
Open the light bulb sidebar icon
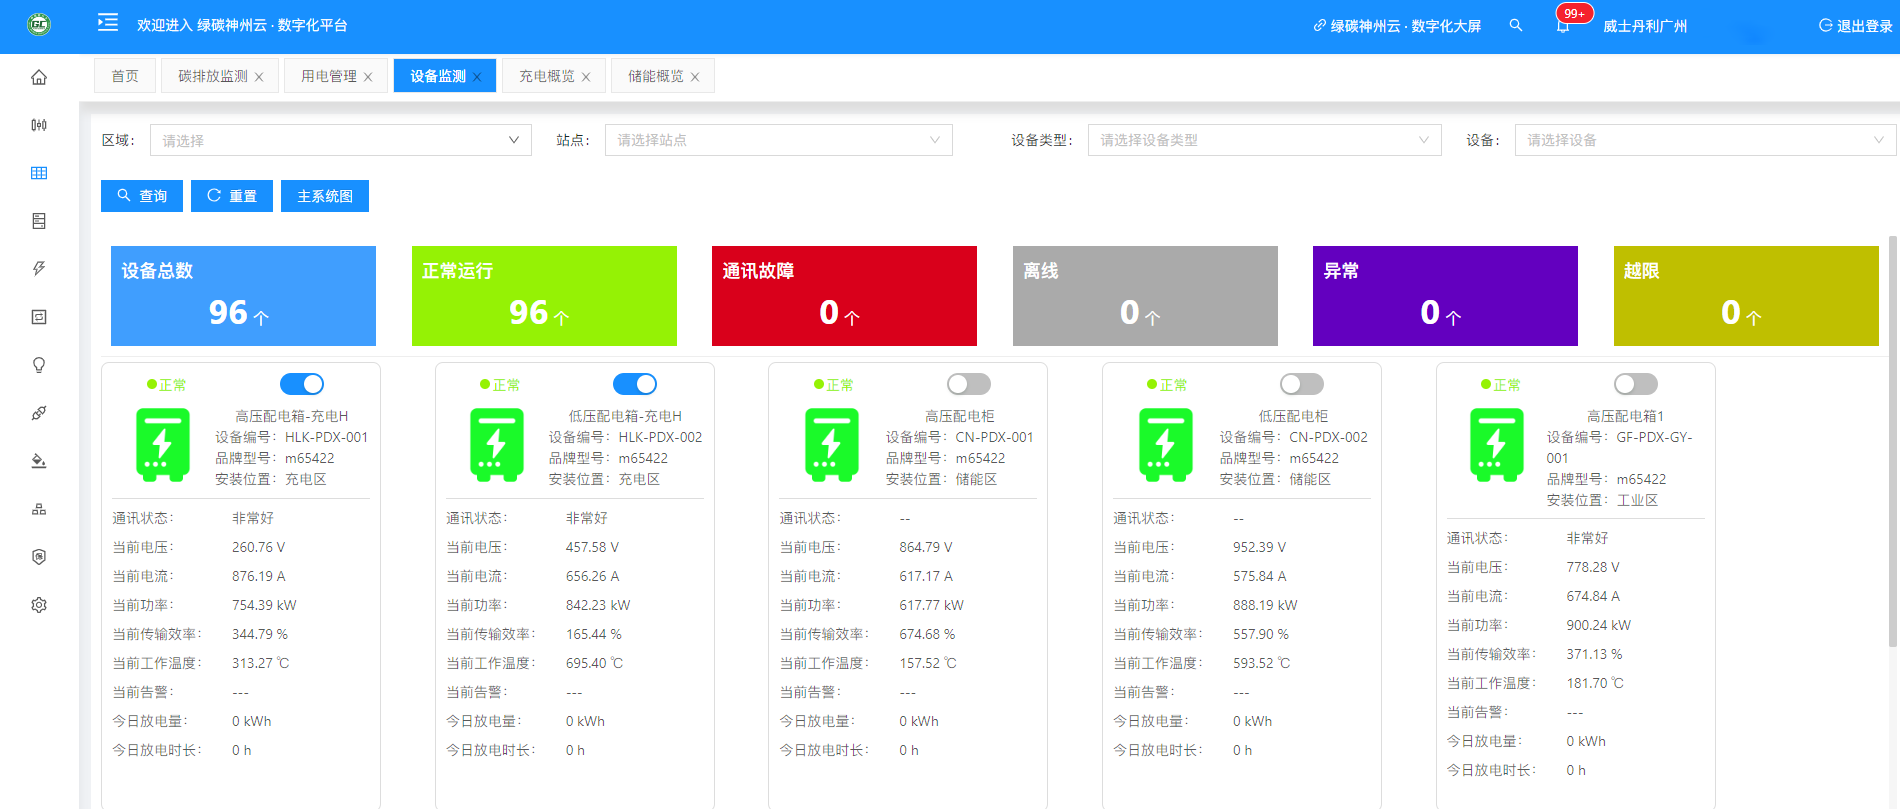click(39, 365)
